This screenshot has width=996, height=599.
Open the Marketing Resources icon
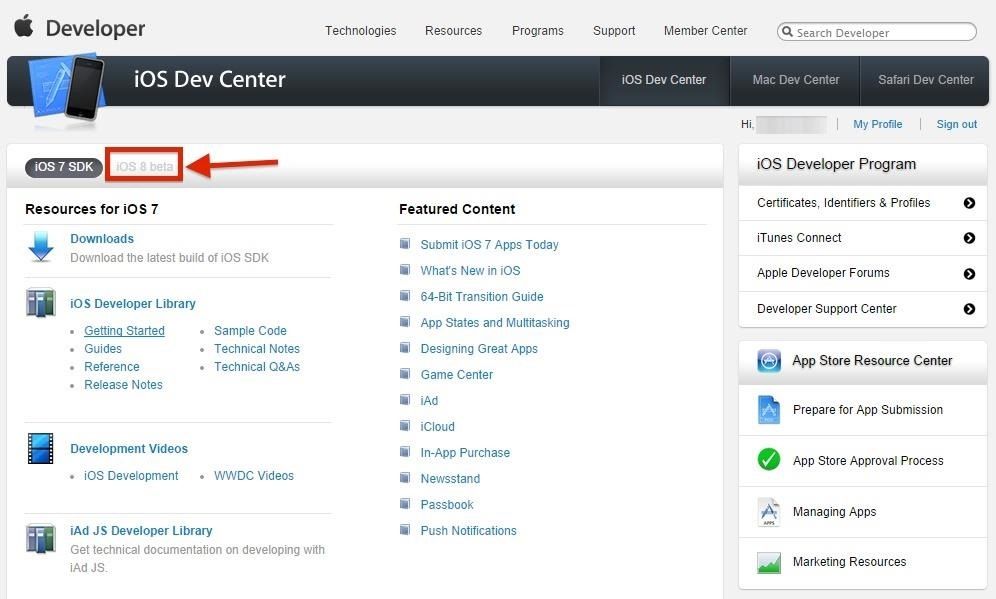point(768,562)
